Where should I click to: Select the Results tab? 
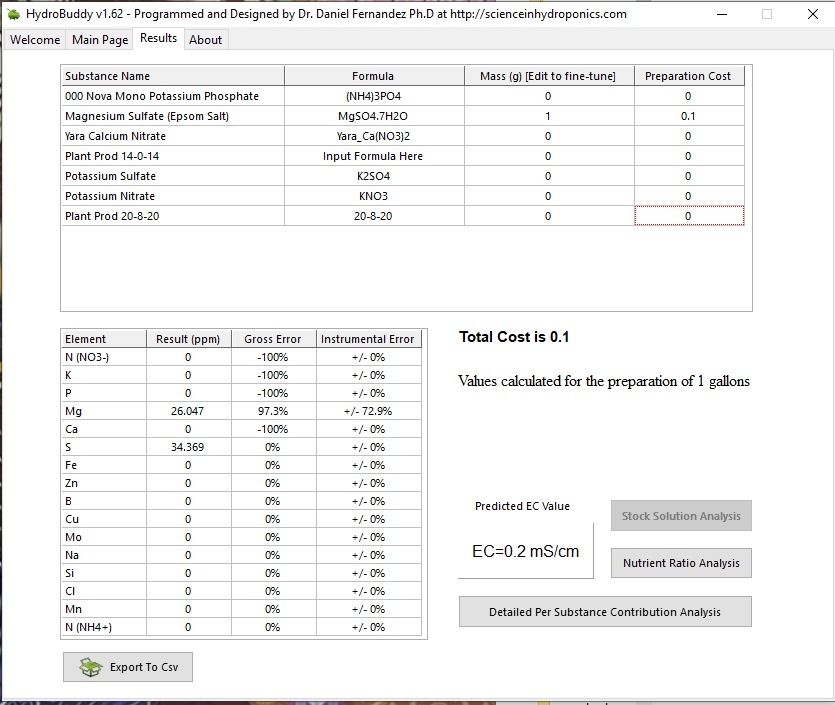point(158,38)
